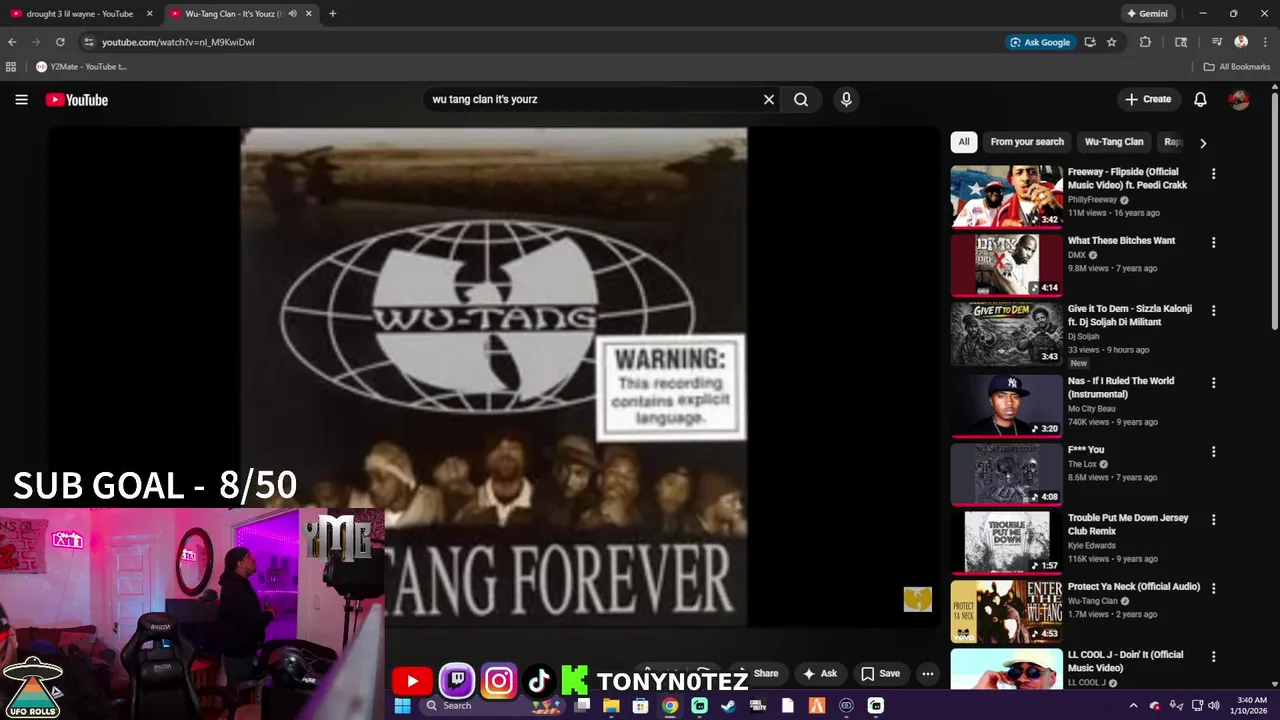This screenshot has height=720, width=1280.
Task: Open options for Nas - If I Ruled The World
Action: 1213,383
